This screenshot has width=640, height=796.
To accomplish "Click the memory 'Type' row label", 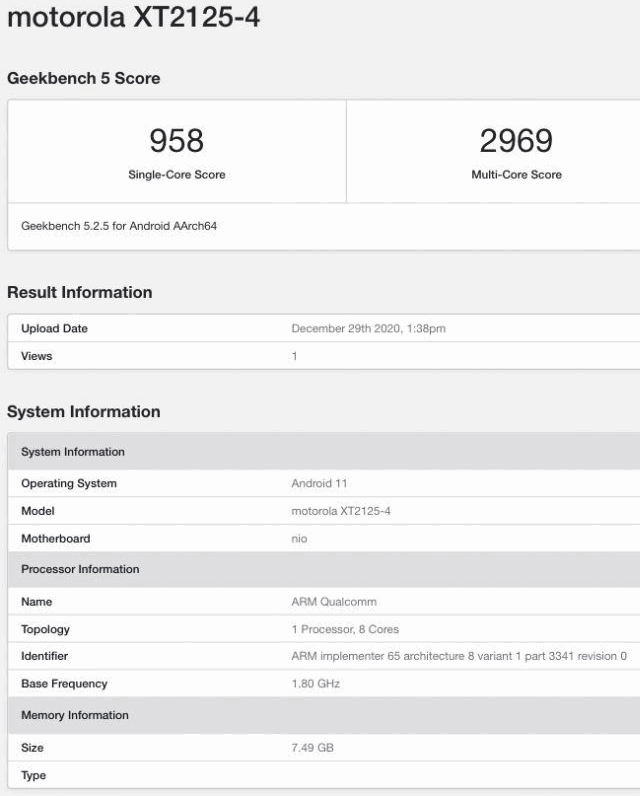I will 33,776.
